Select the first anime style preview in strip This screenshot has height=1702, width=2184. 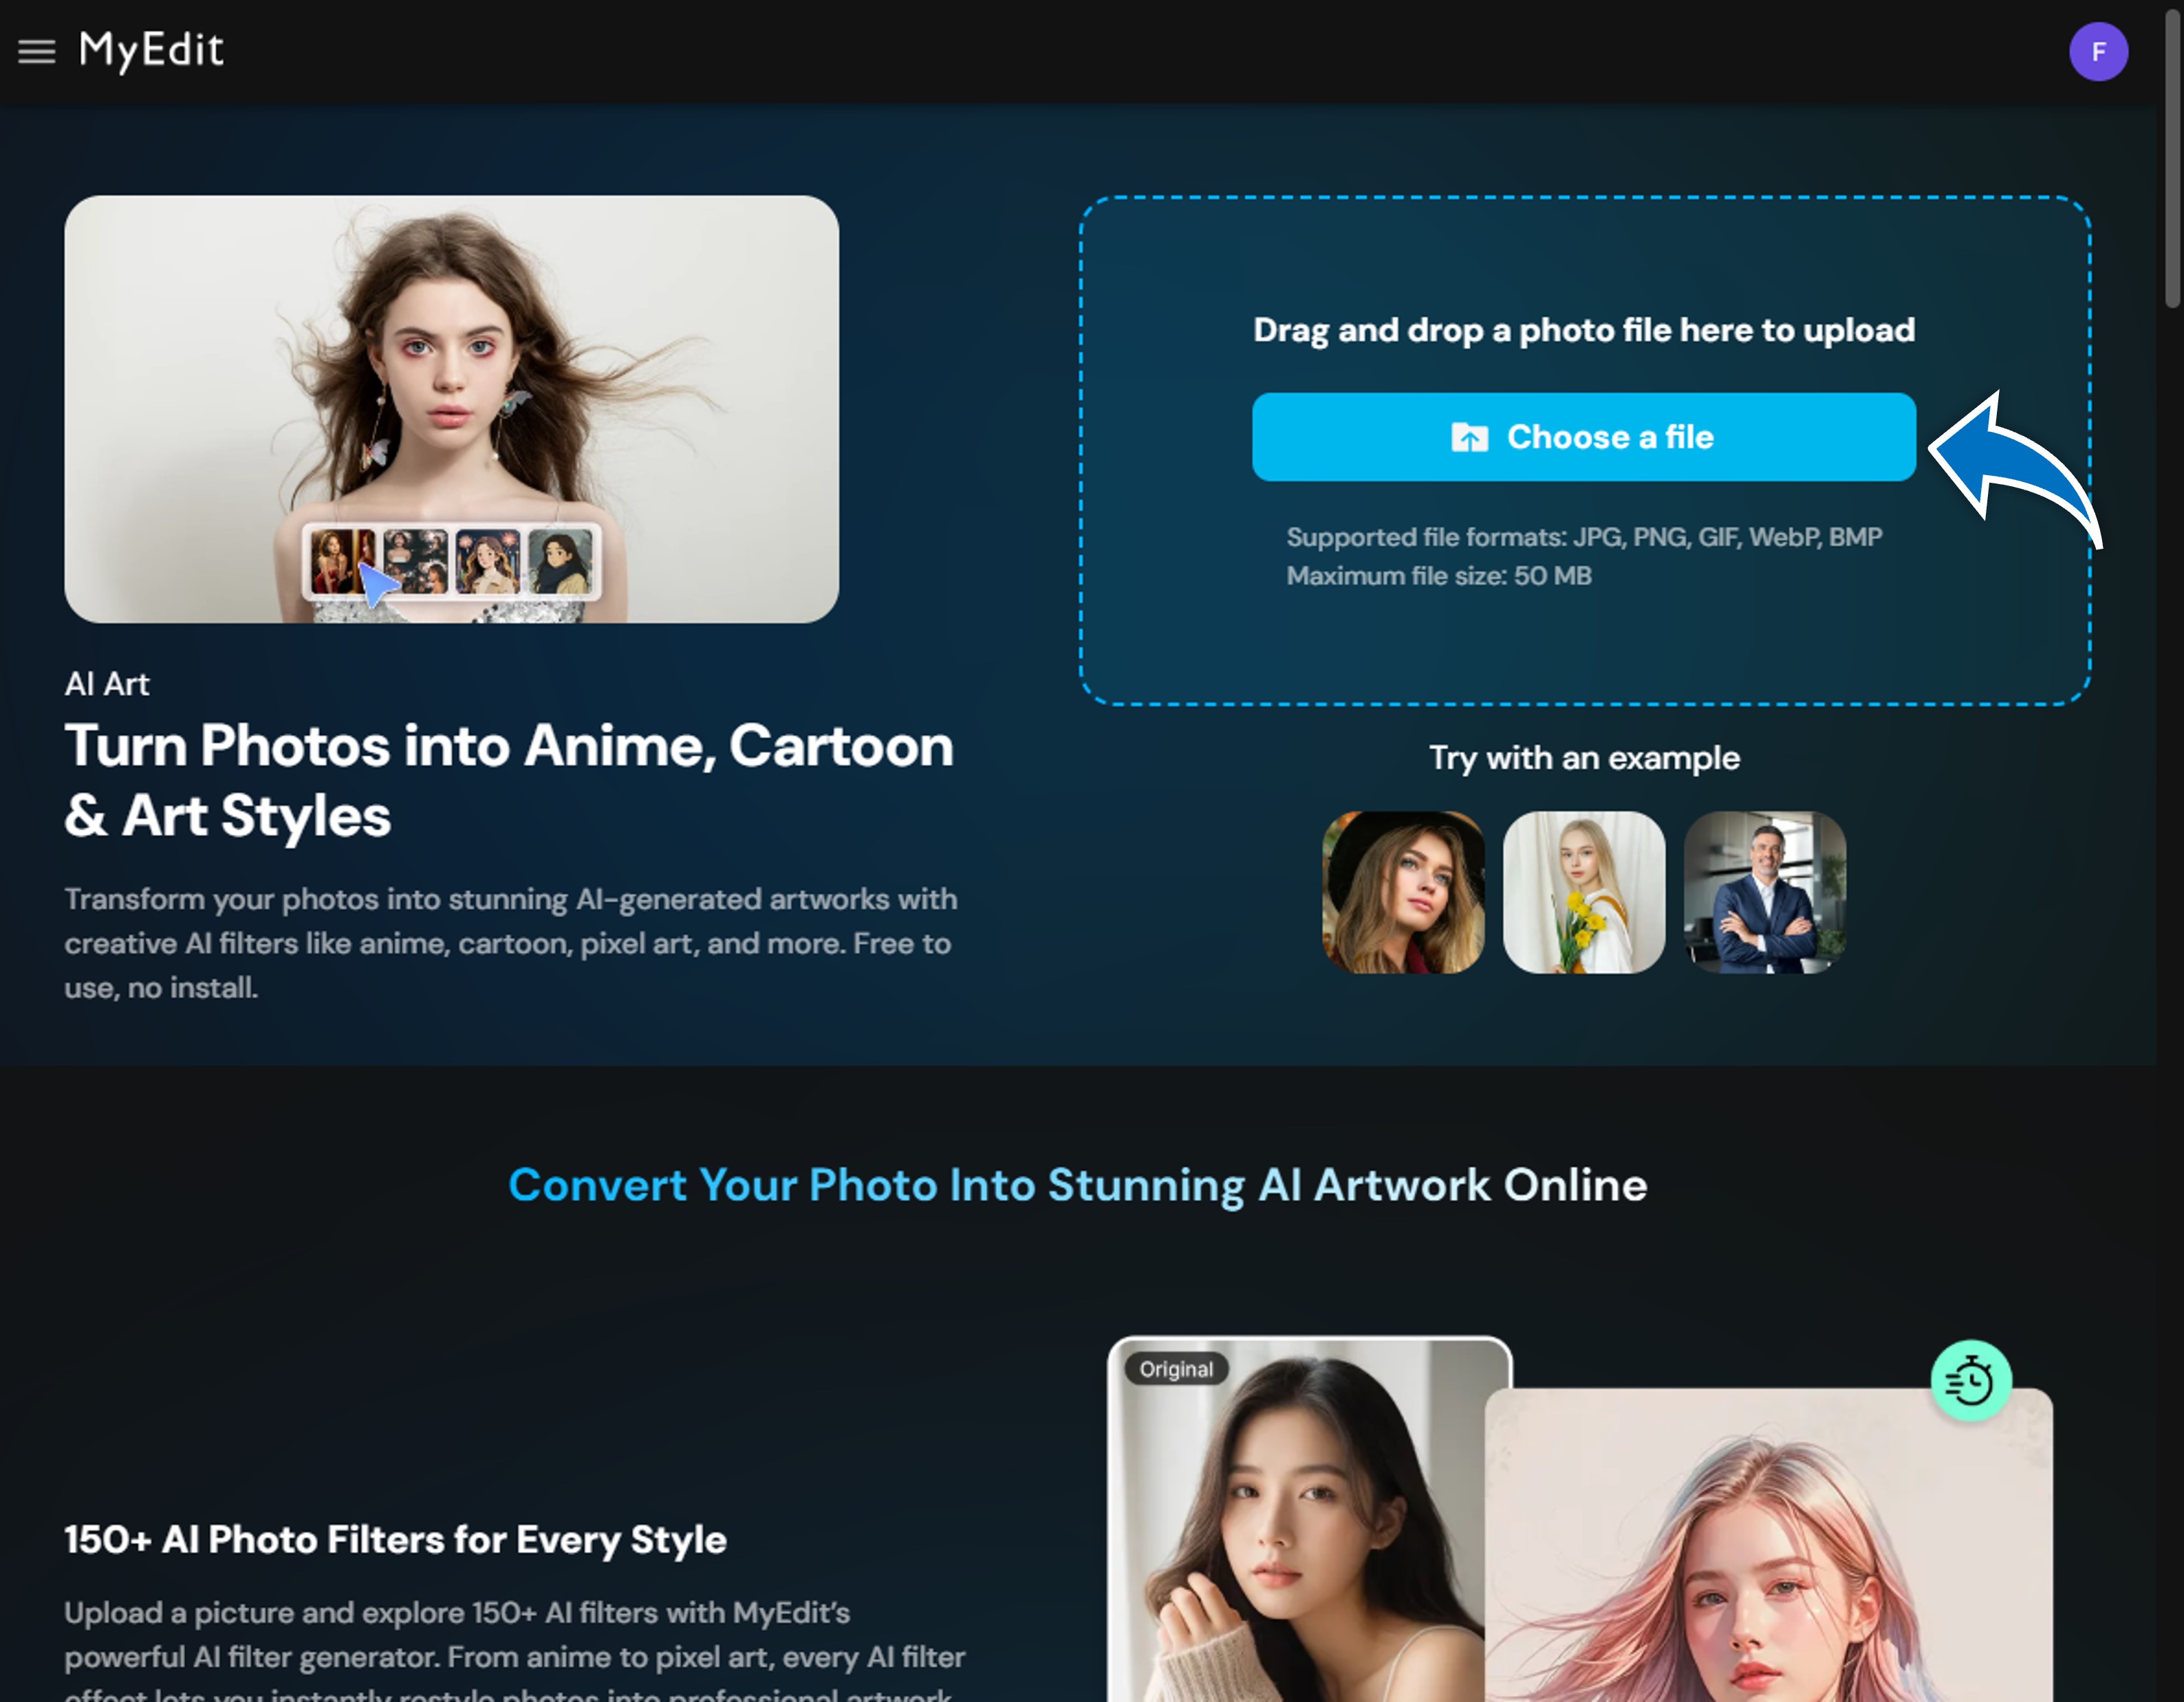click(x=343, y=561)
